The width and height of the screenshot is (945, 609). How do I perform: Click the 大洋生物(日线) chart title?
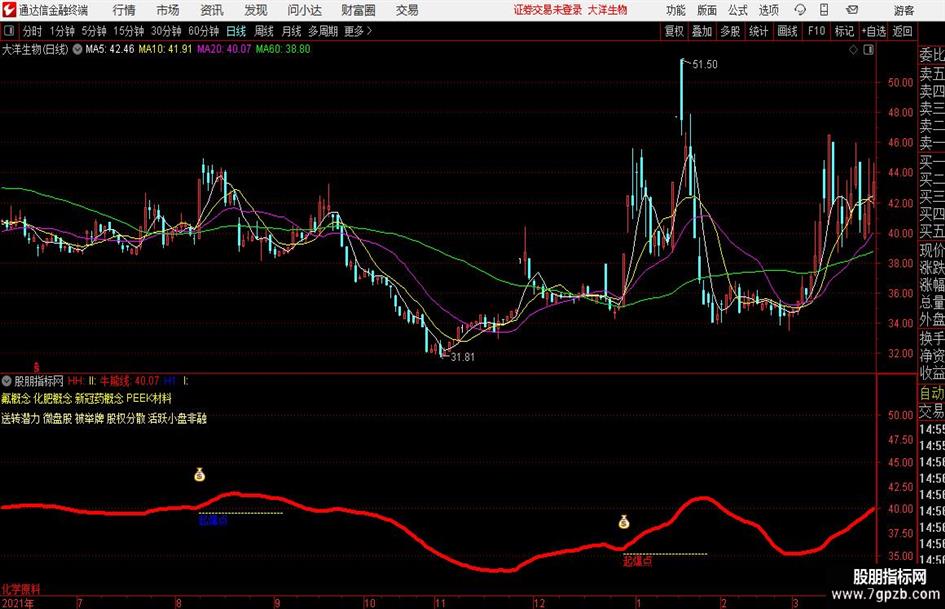(35, 49)
